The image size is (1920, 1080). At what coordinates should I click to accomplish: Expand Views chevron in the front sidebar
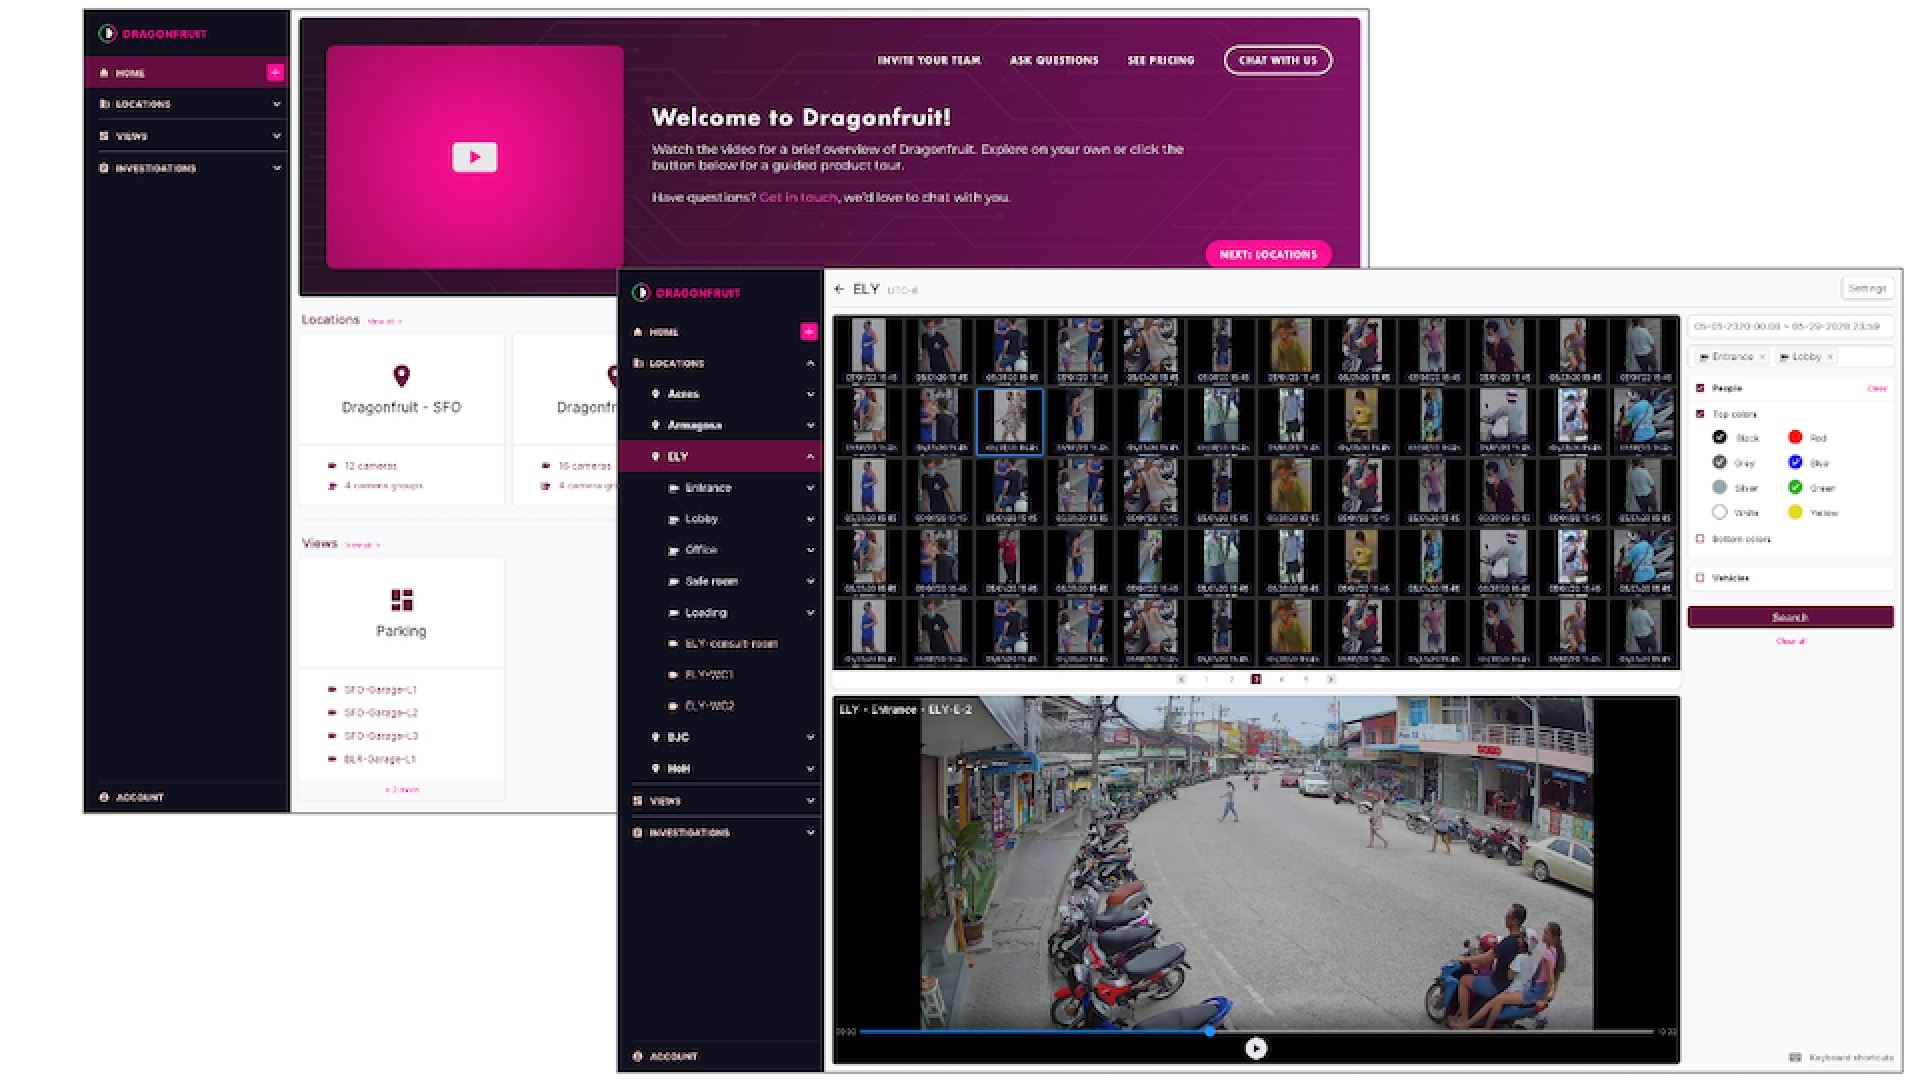point(810,801)
